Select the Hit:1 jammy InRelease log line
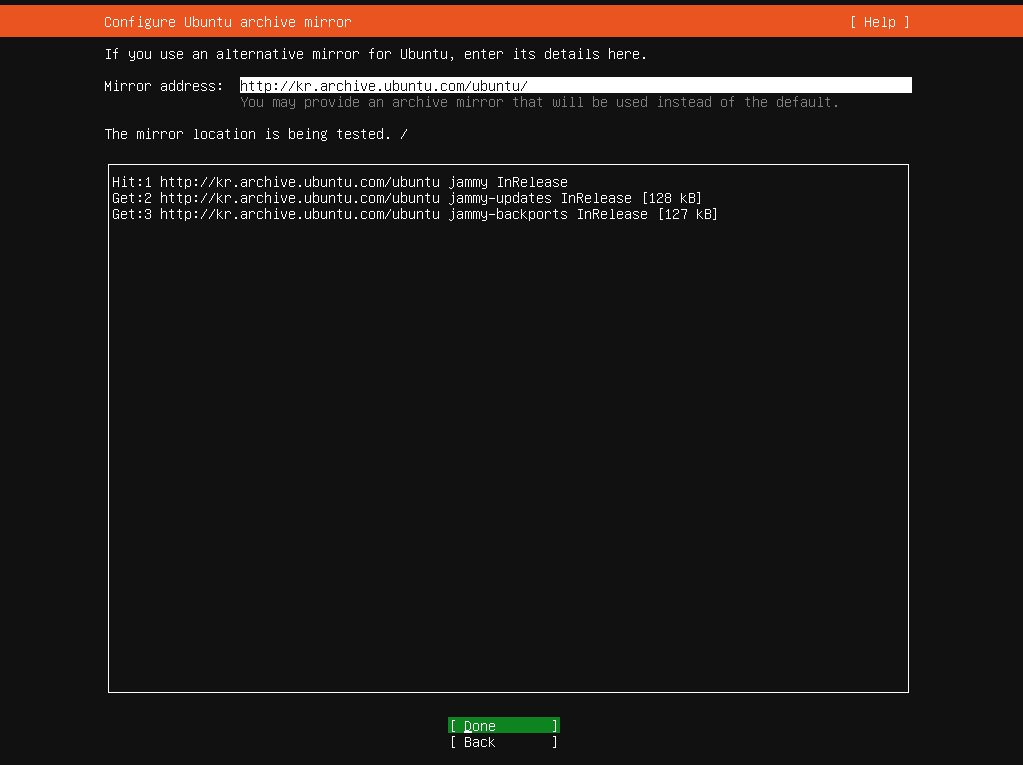 340,182
